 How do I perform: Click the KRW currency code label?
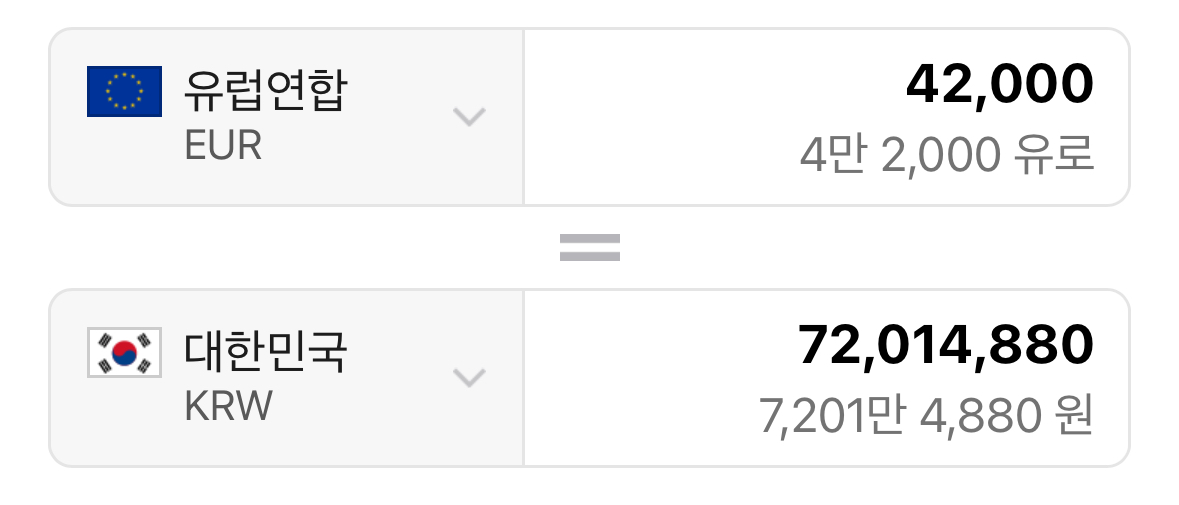[228, 407]
